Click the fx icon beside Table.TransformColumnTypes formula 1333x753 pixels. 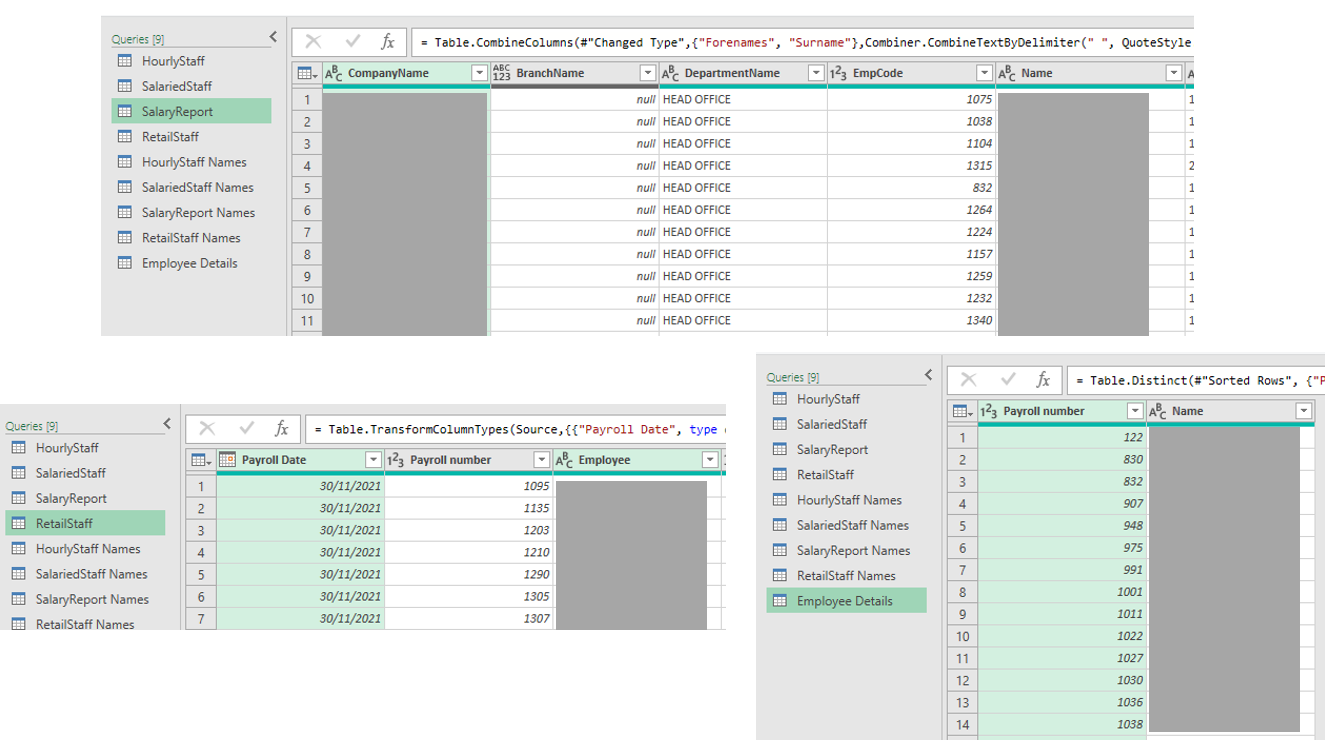pos(282,429)
